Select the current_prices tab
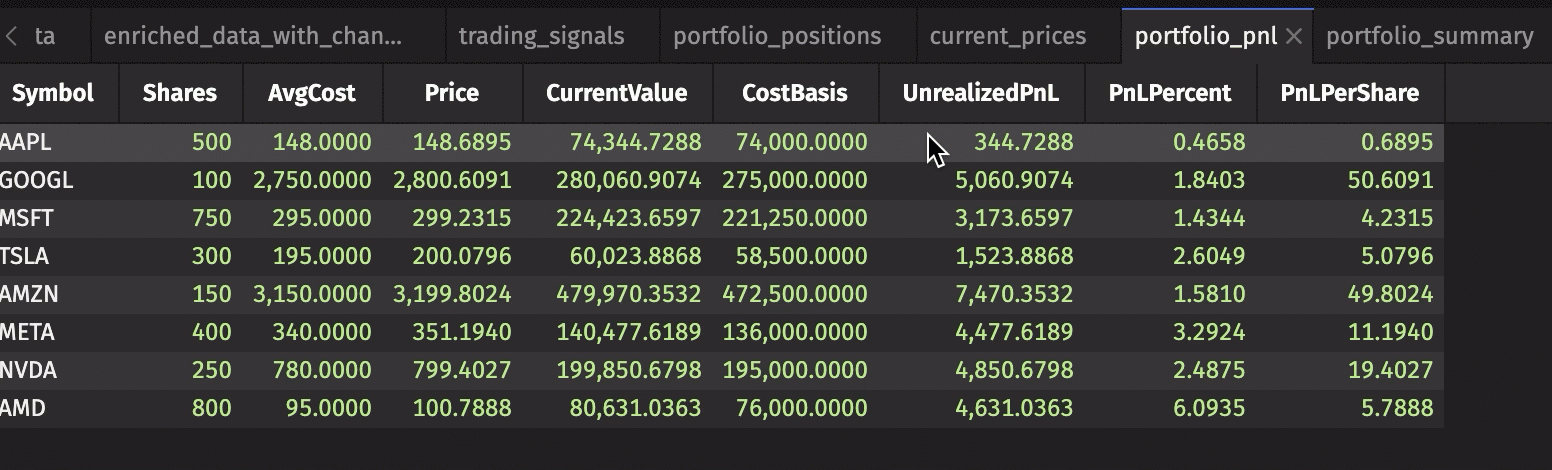 pyautogui.click(x=1007, y=37)
